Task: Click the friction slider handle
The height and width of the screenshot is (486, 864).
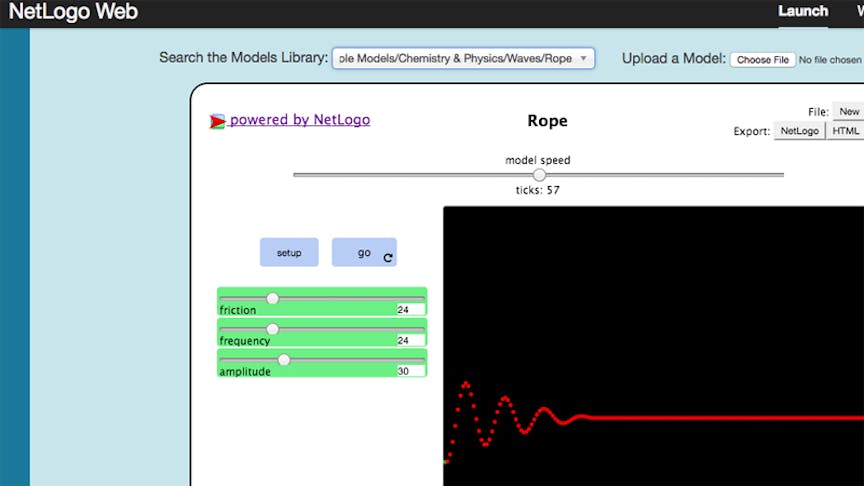Action: [x=272, y=298]
